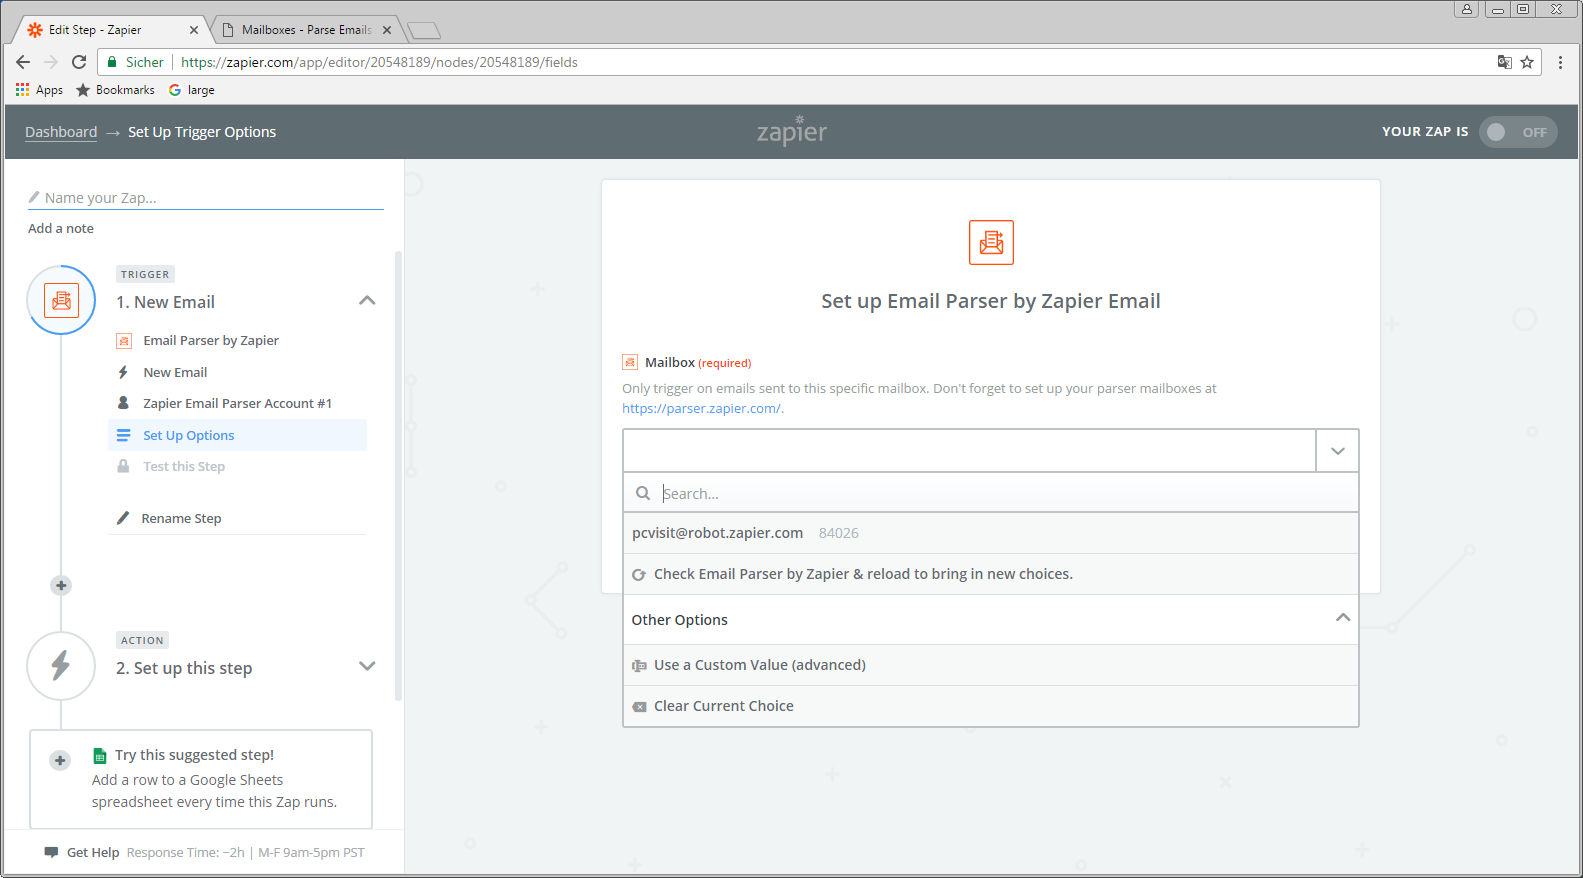This screenshot has height=878, width=1583.
Task: Bookmark this page with the star
Action: pyautogui.click(x=1527, y=62)
